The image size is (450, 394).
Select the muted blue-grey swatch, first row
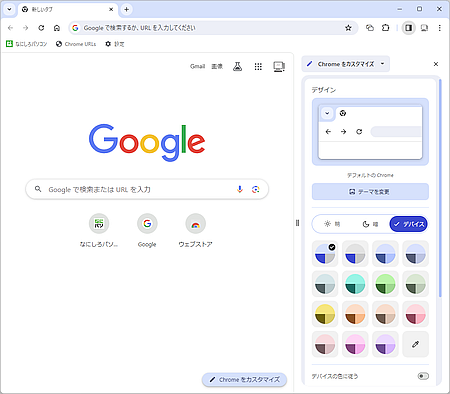[x=415, y=254]
